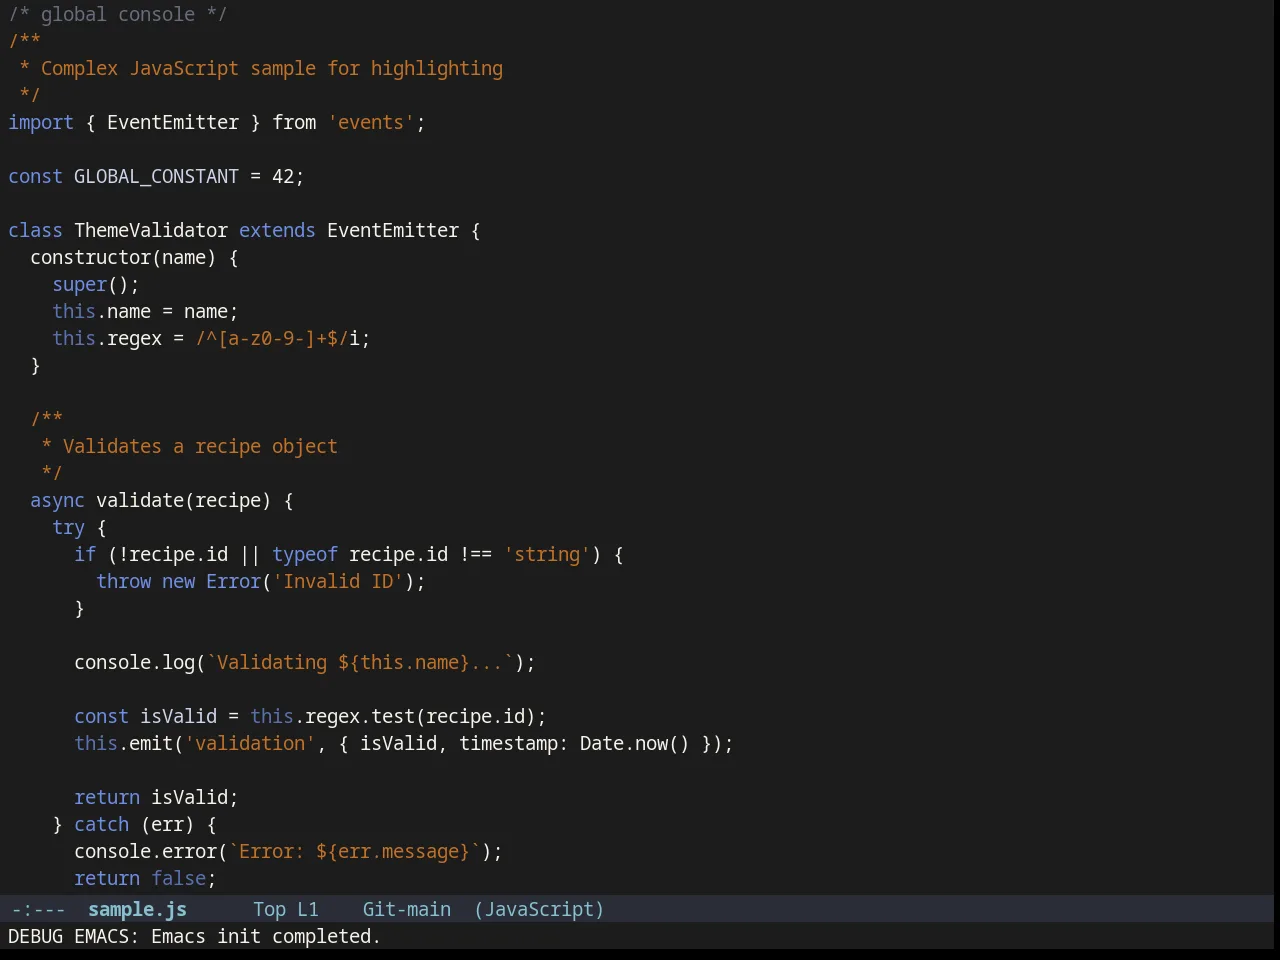The image size is (1280, 960).
Task: Click the 'throw' keyword
Action: (x=123, y=581)
